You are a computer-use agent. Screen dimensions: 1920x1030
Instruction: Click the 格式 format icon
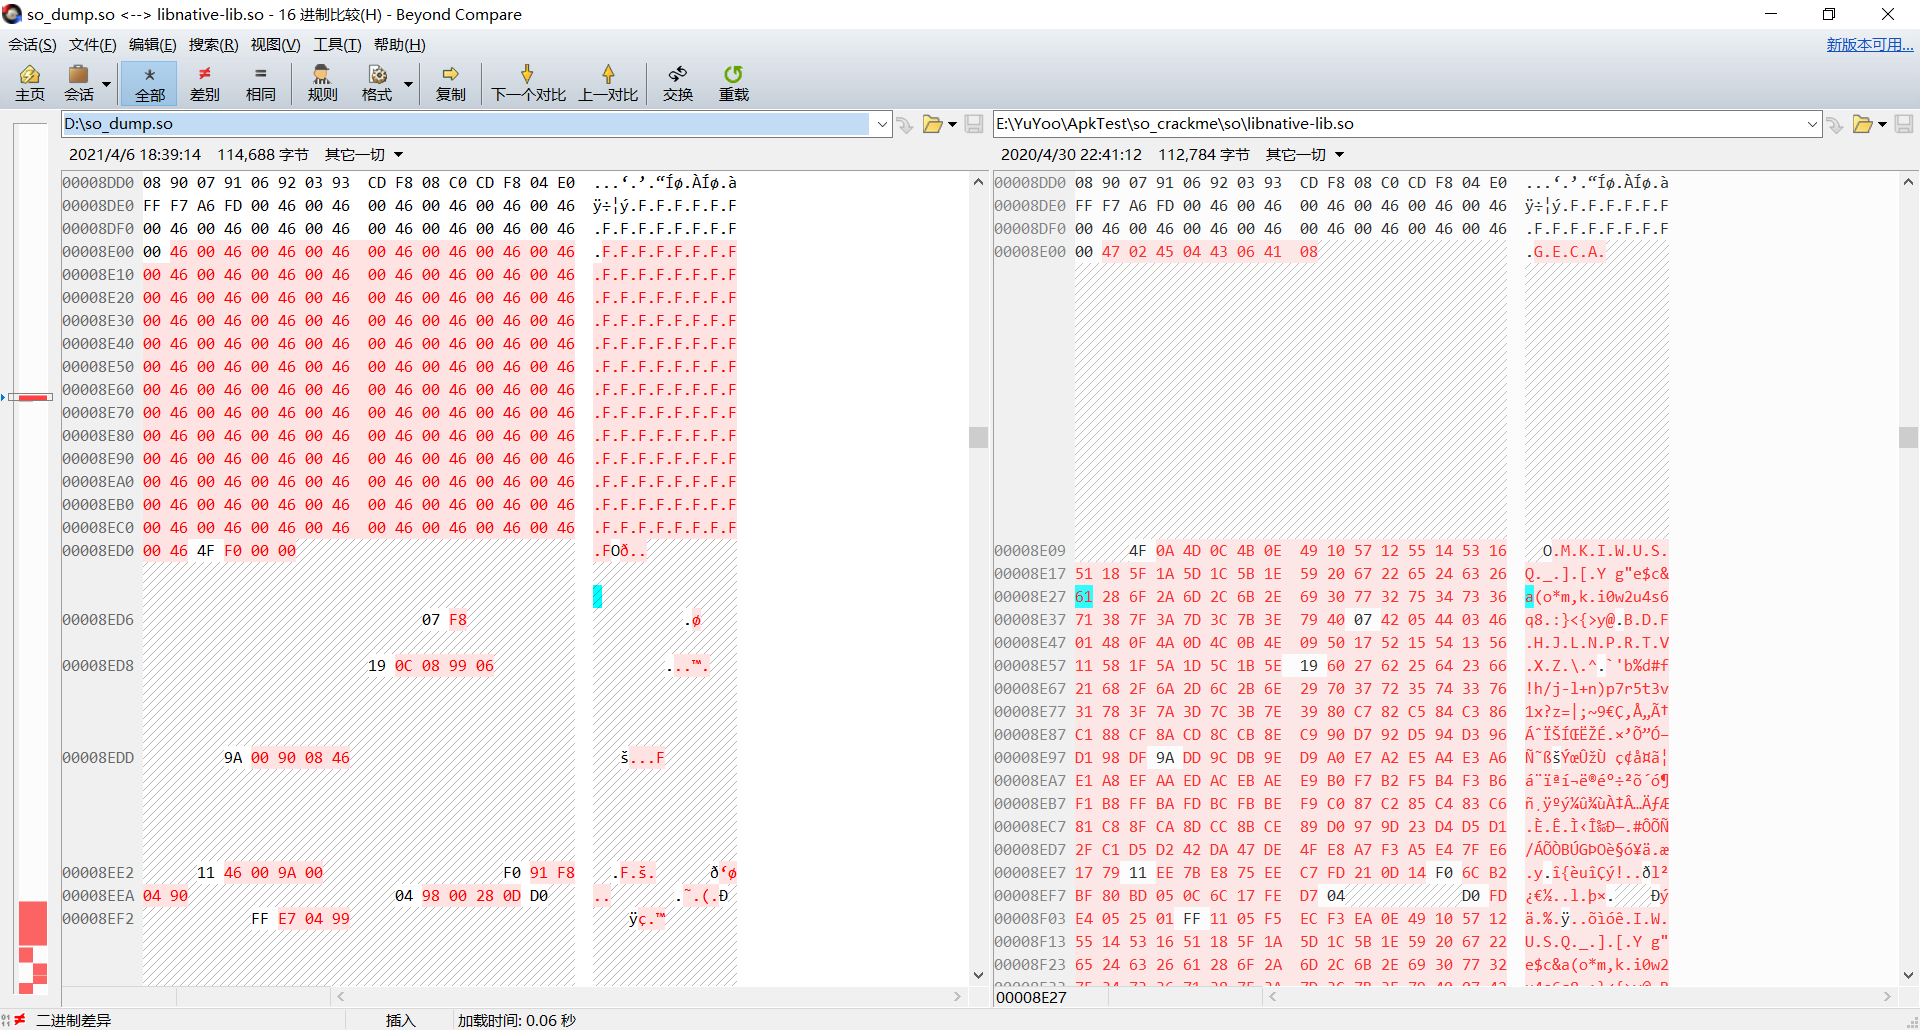tap(377, 83)
